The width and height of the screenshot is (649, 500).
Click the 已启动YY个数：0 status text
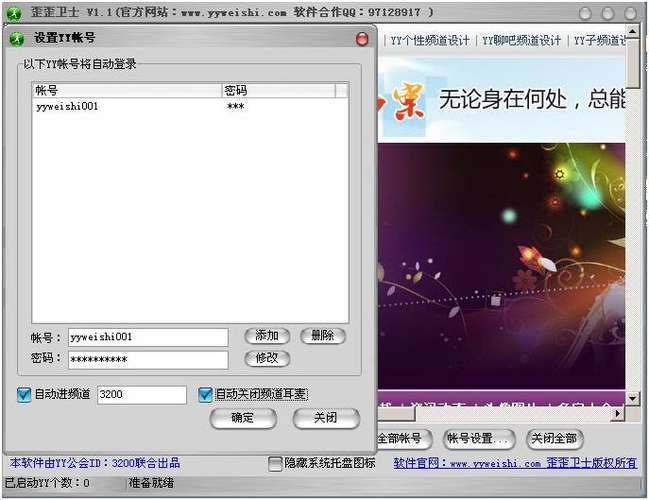click(x=47, y=483)
